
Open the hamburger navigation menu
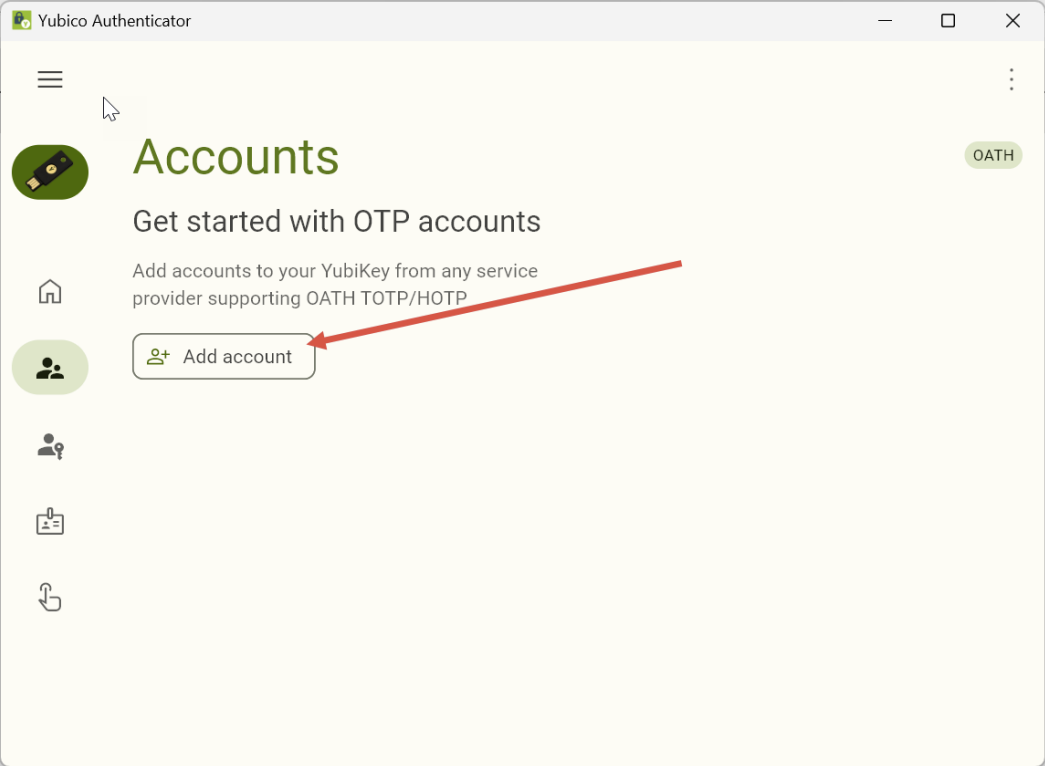(x=50, y=79)
